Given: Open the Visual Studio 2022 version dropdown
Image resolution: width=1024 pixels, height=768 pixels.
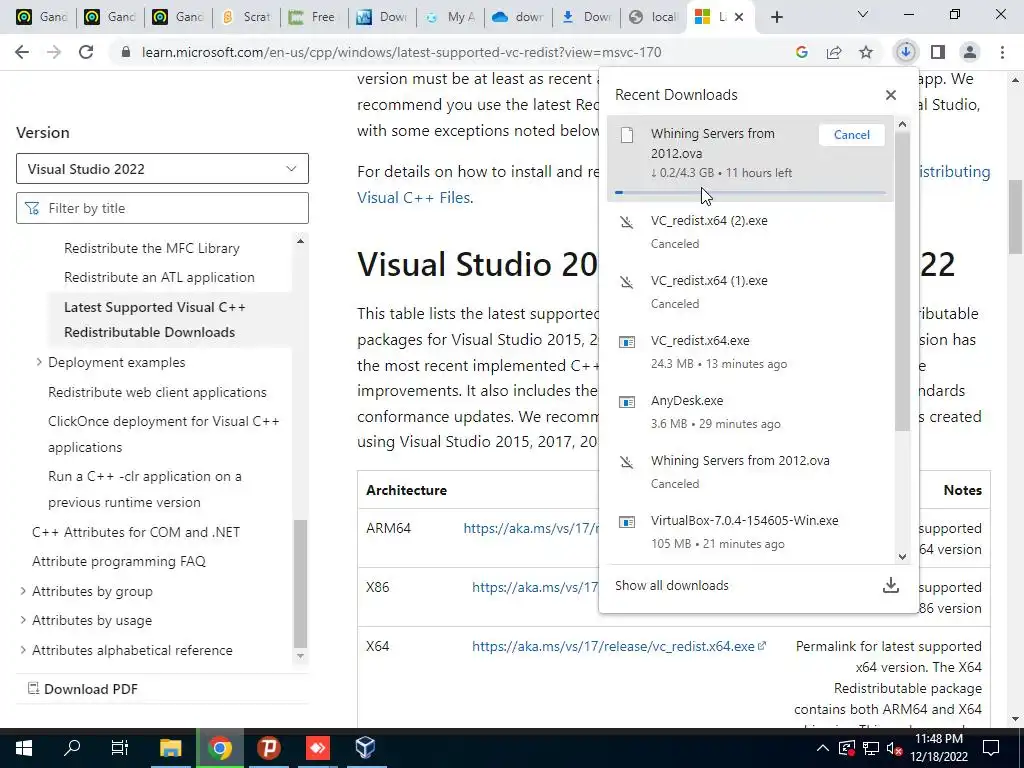Looking at the screenshot, I should tap(162, 168).
